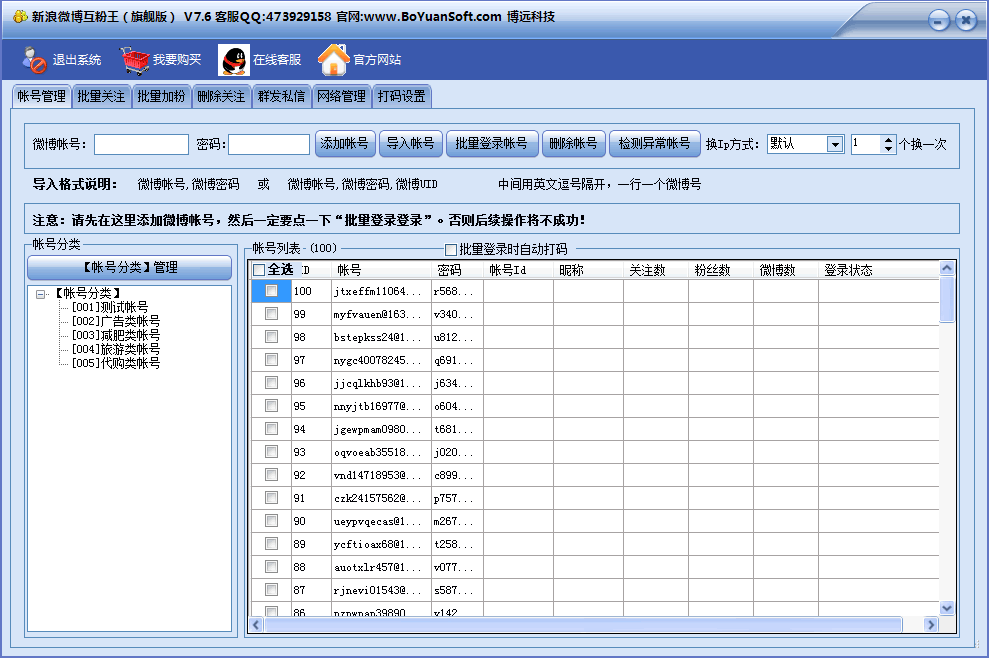The width and height of the screenshot is (989, 658).
Task: Check the box for account row 97
Action: pos(271,360)
